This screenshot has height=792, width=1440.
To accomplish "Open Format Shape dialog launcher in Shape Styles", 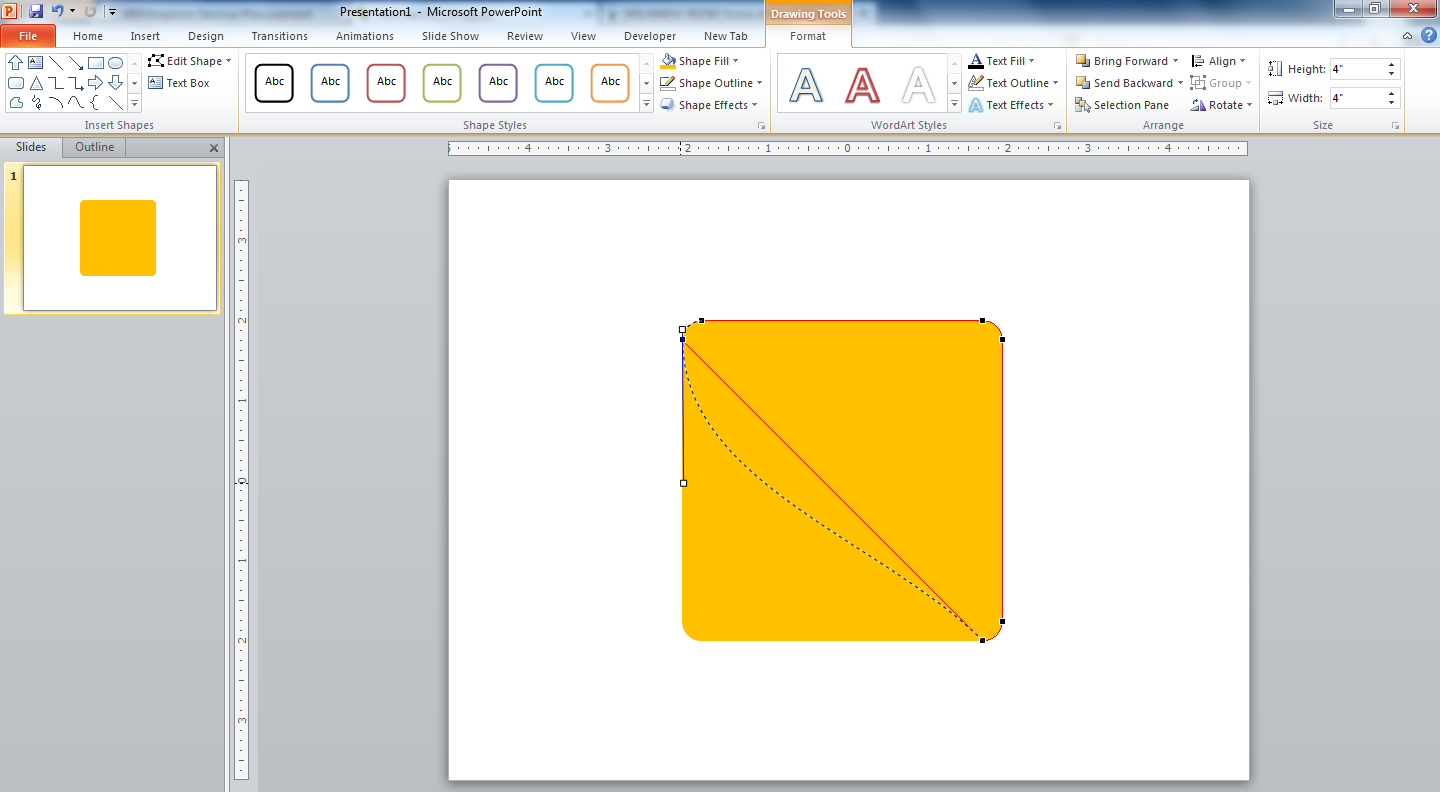I will coord(761,126).
